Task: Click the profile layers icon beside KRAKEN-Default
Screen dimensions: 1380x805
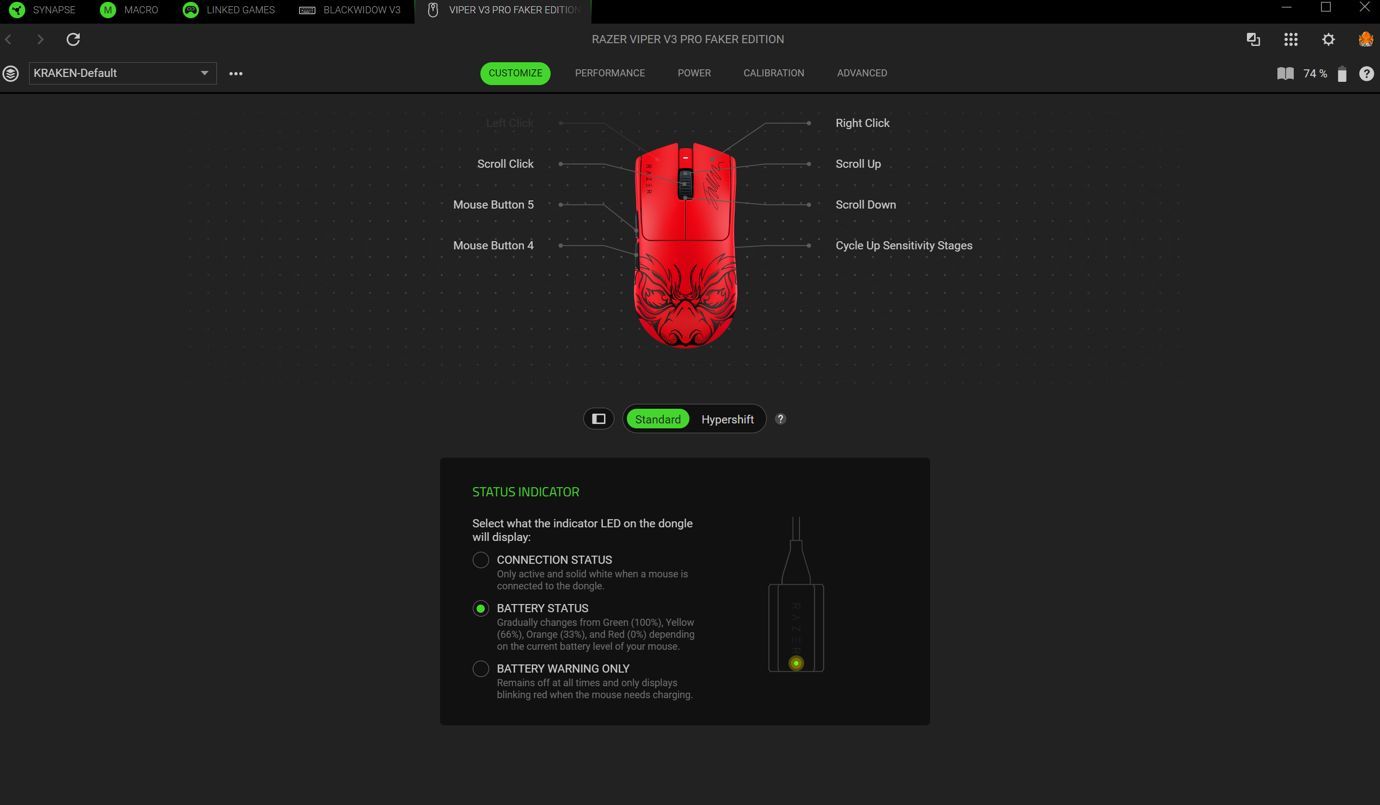Action: [11, 73]
